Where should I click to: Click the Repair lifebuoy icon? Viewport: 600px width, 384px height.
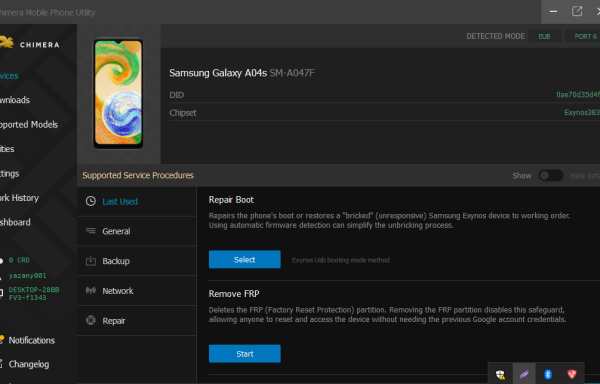[91, 321]
